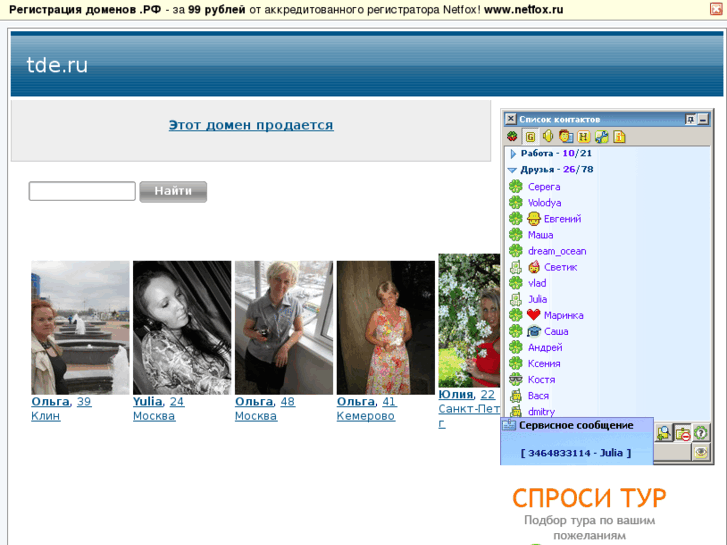Toggle the speaker sound icon
This screenshot has height=545, width=727.
pos(548,136)
